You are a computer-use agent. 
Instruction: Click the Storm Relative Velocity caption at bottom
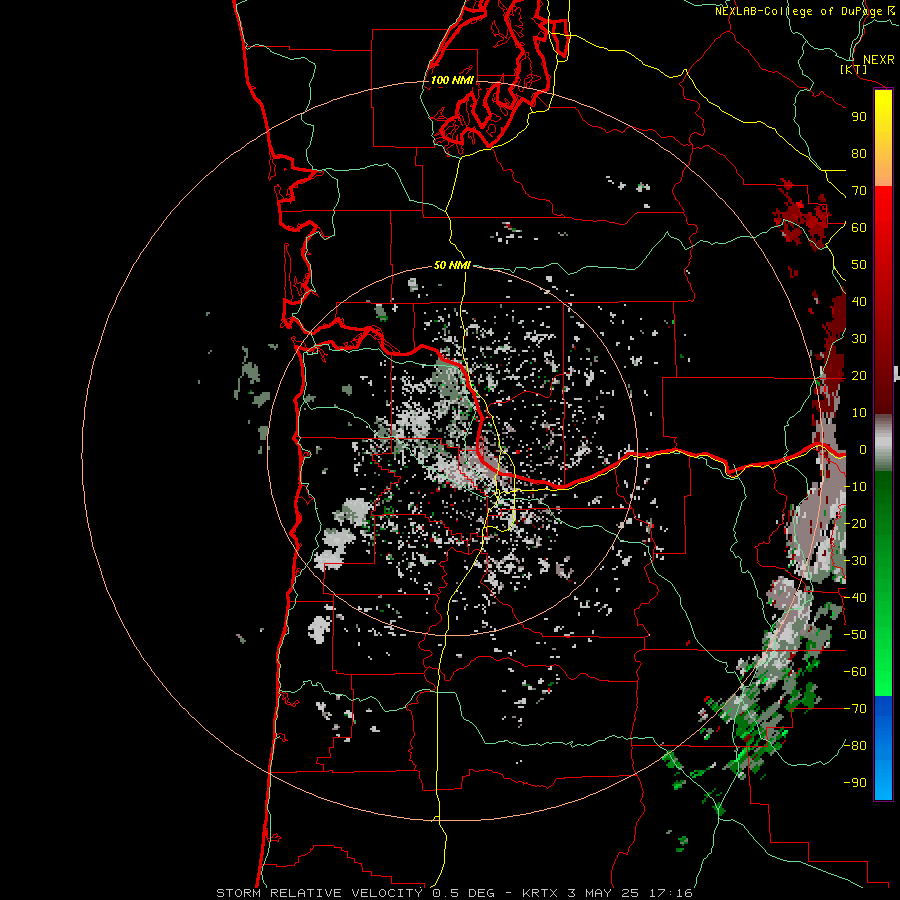tap(454, 893)
